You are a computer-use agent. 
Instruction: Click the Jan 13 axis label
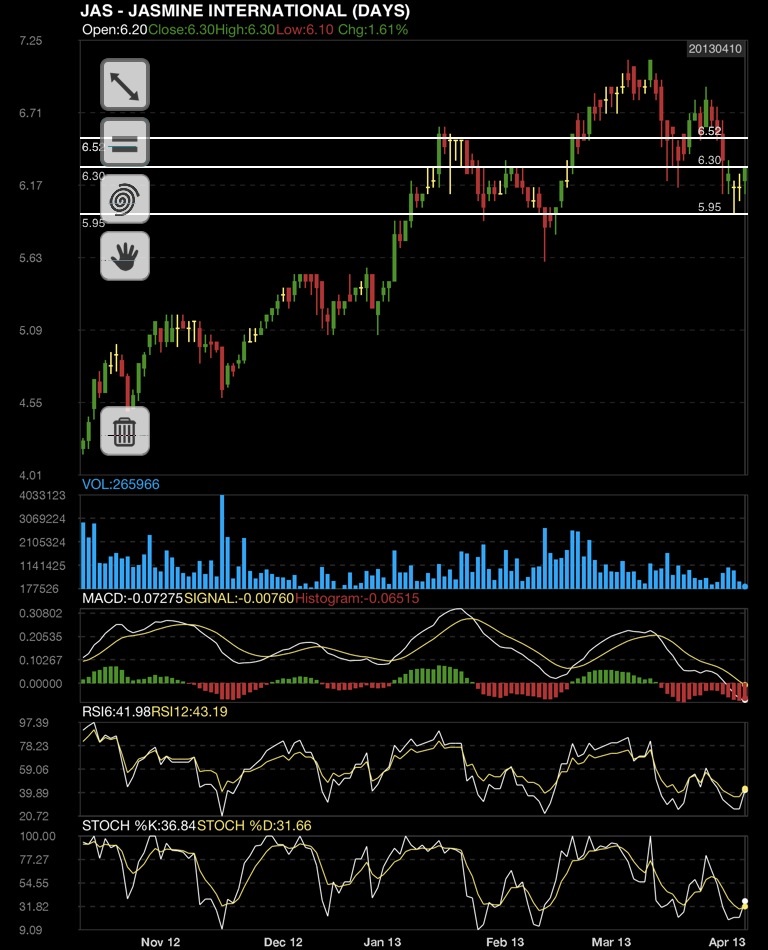pos(382,942)
